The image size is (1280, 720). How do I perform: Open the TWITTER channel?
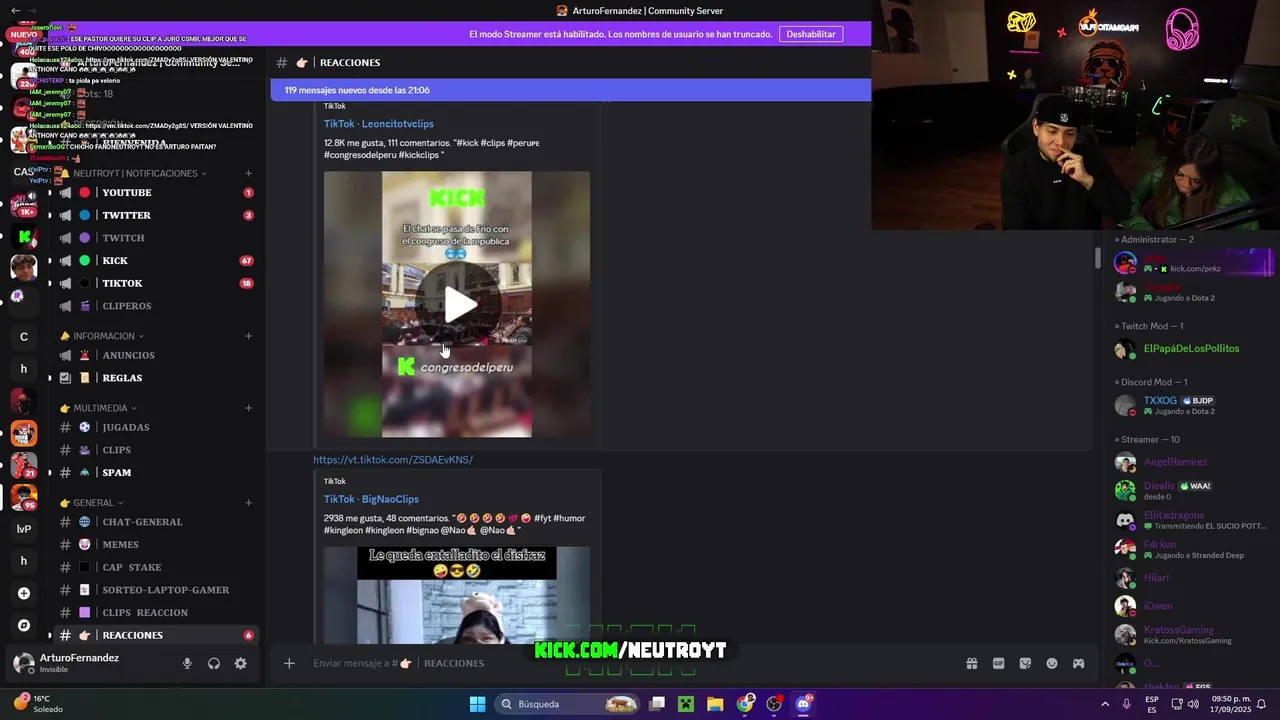(x=127, y=215)
